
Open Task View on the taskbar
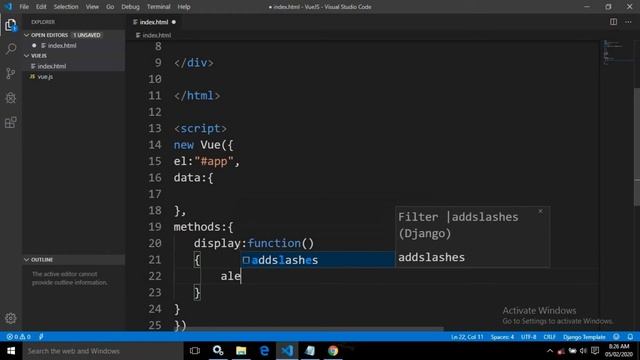click(x=195, y=351)
